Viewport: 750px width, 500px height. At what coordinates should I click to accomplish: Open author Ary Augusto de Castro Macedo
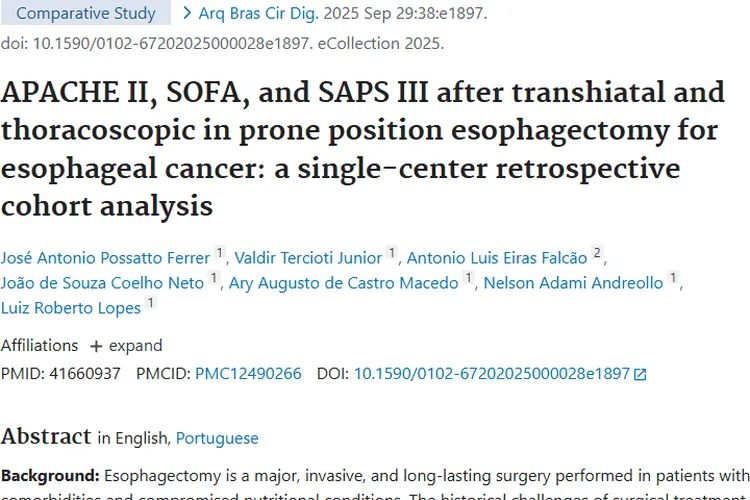pos(343,283)
